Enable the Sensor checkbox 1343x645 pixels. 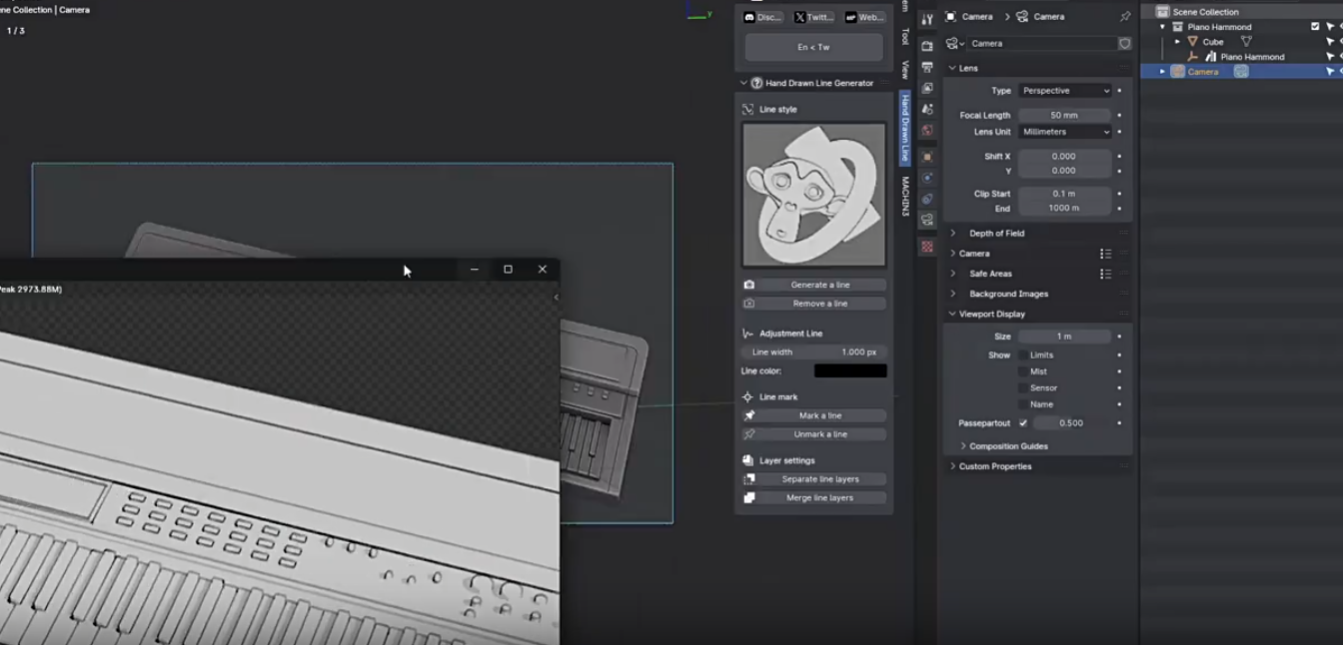[x=1023, y=388]
